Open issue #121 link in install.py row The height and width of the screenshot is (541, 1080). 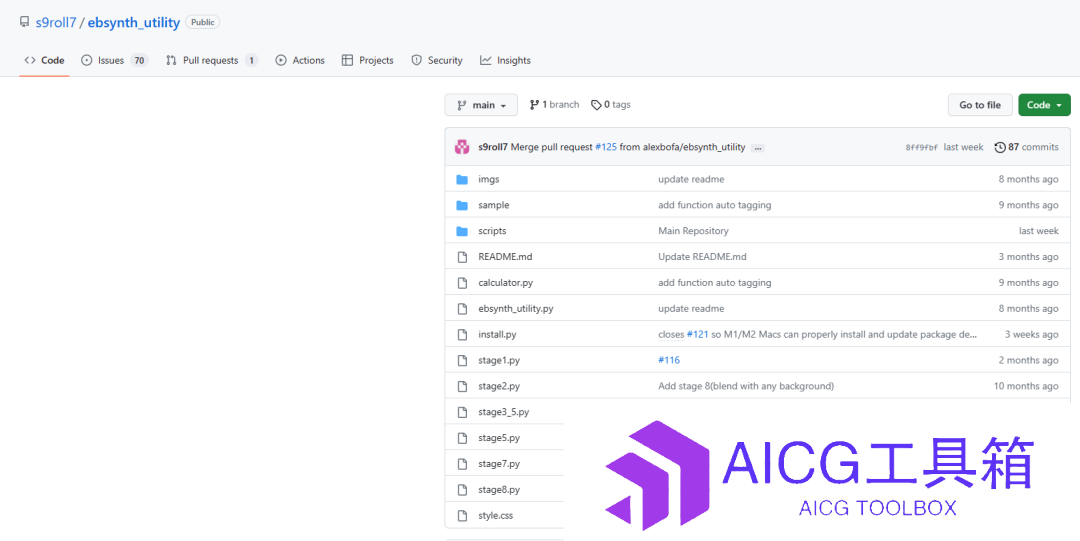[698, 334]
